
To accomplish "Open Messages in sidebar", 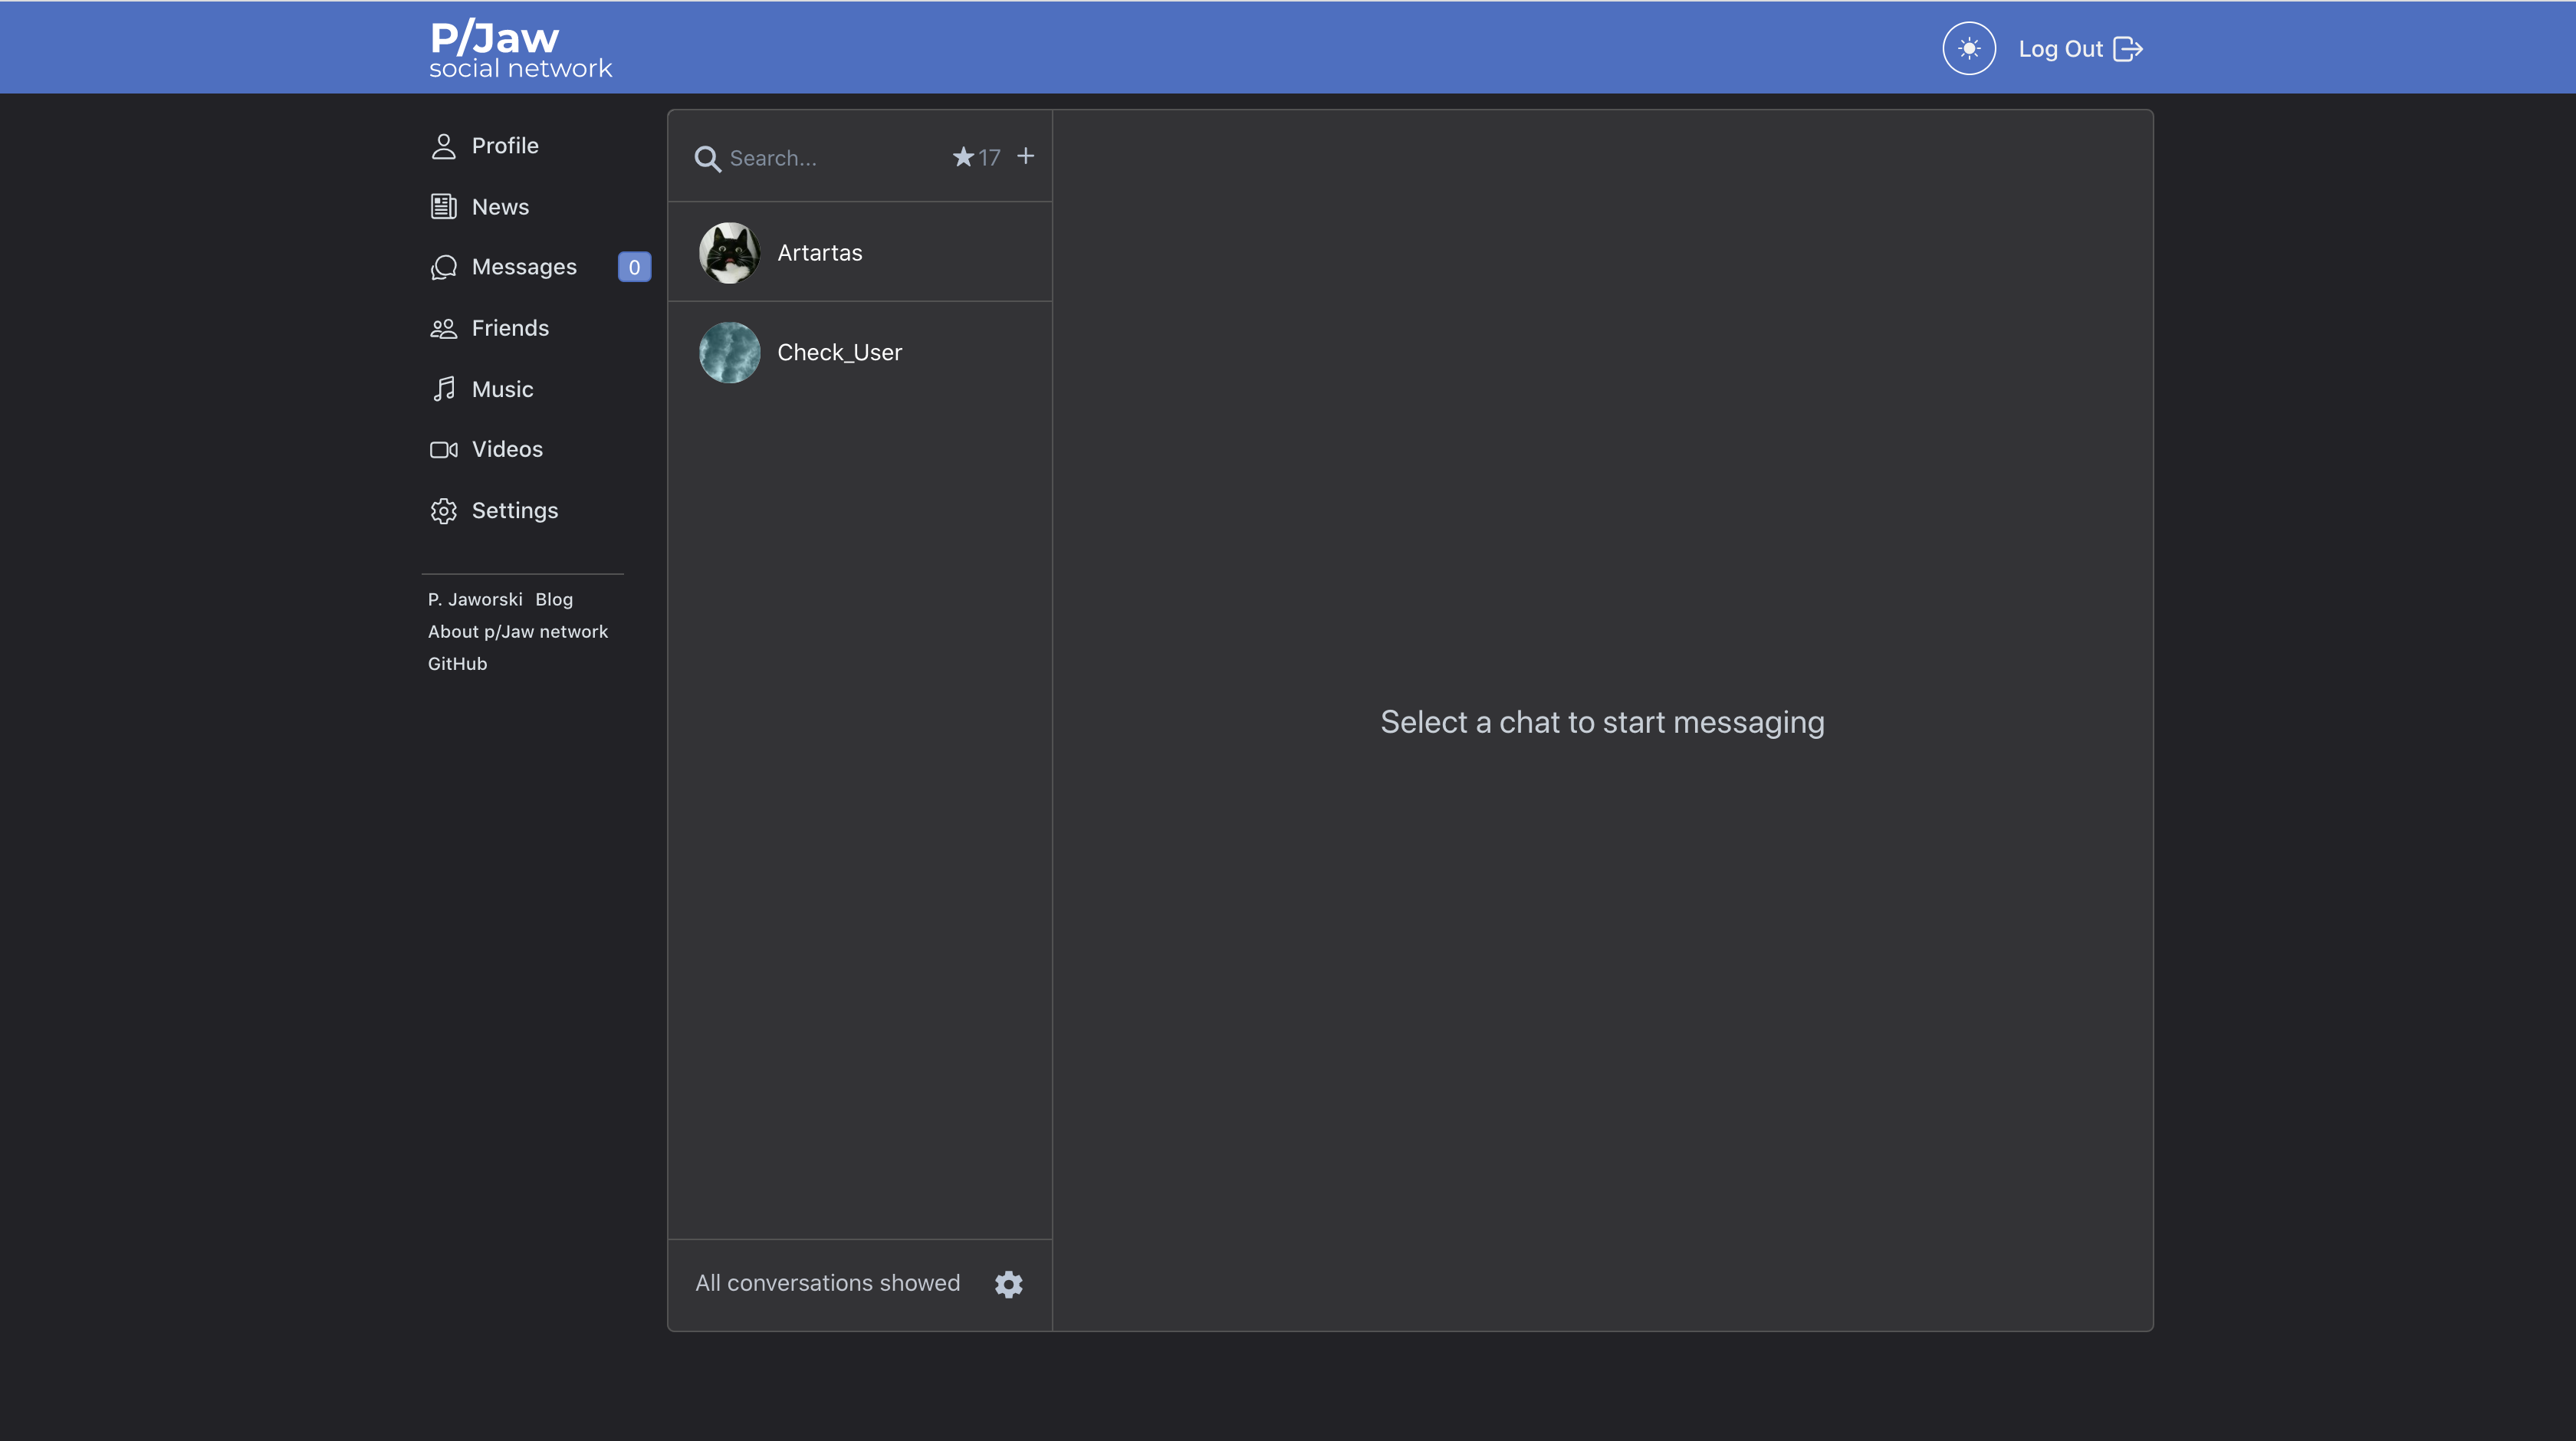I will (x=504, y=267).
